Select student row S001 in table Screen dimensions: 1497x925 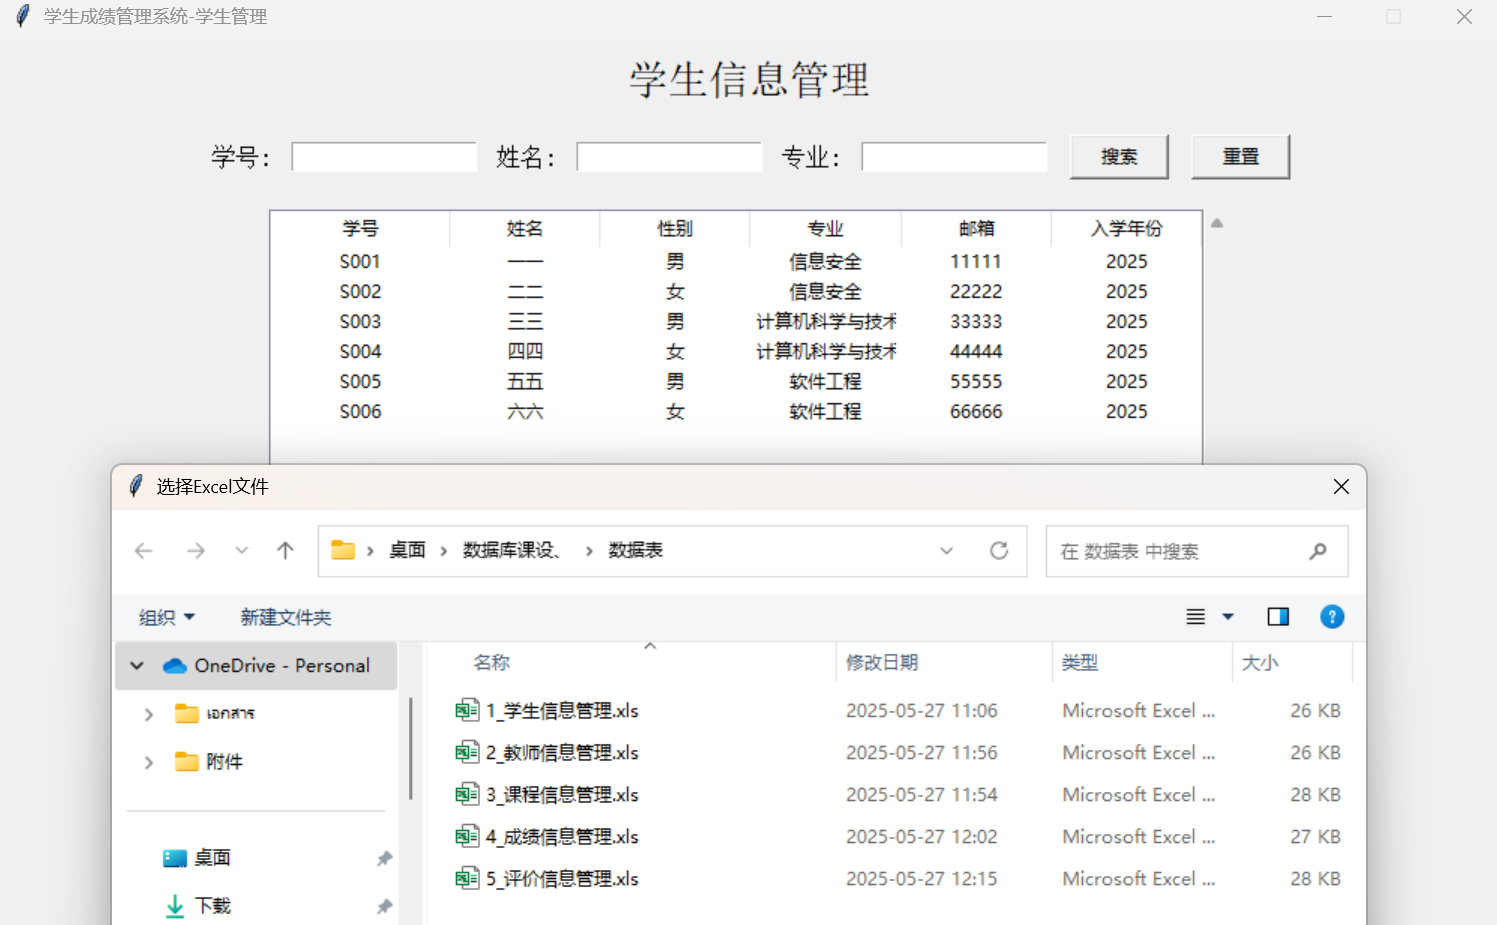point(736,262)
